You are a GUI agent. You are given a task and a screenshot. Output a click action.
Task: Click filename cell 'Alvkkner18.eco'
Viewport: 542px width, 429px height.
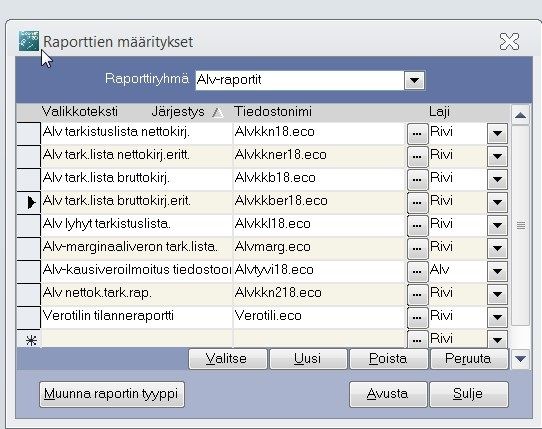(x=320, y=156)
